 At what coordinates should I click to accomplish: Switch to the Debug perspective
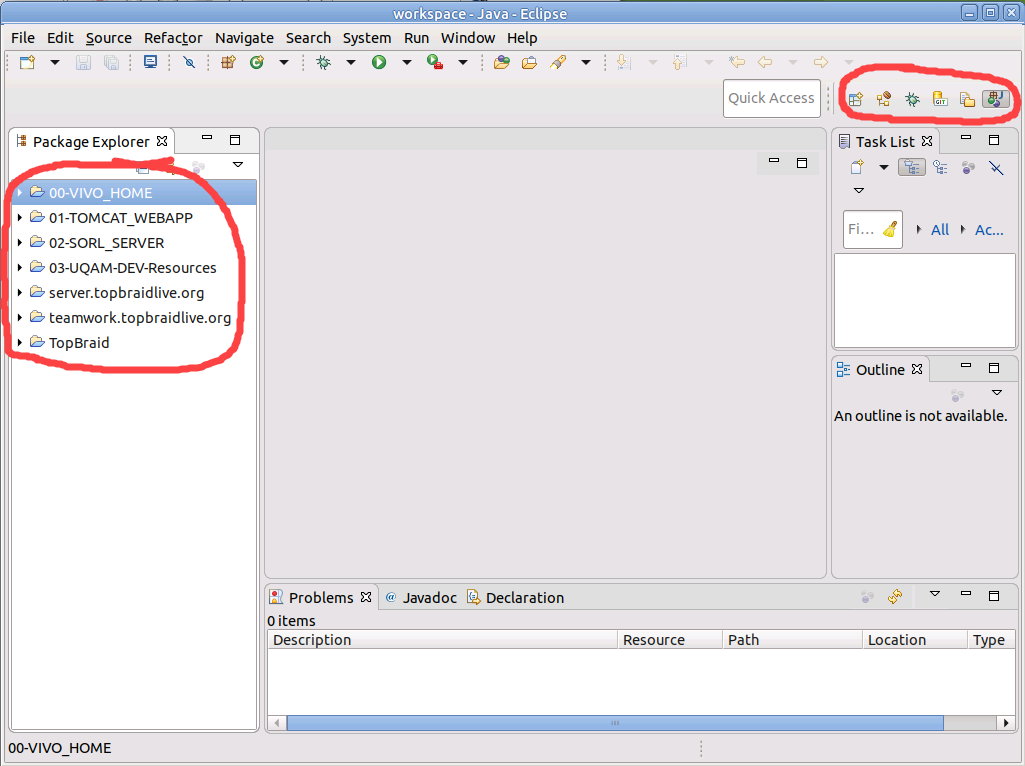tap(913, 99)
